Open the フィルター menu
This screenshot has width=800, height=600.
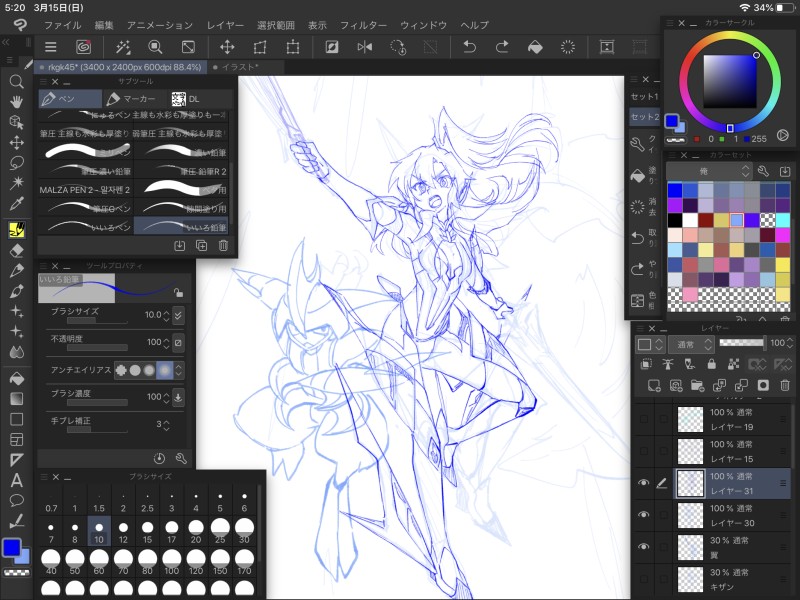click(x=362, y=24)
